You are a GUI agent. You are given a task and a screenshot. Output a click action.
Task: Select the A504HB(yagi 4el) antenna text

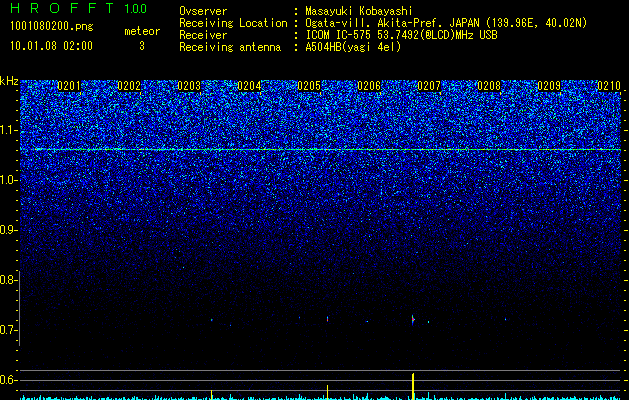coord(353,47)
